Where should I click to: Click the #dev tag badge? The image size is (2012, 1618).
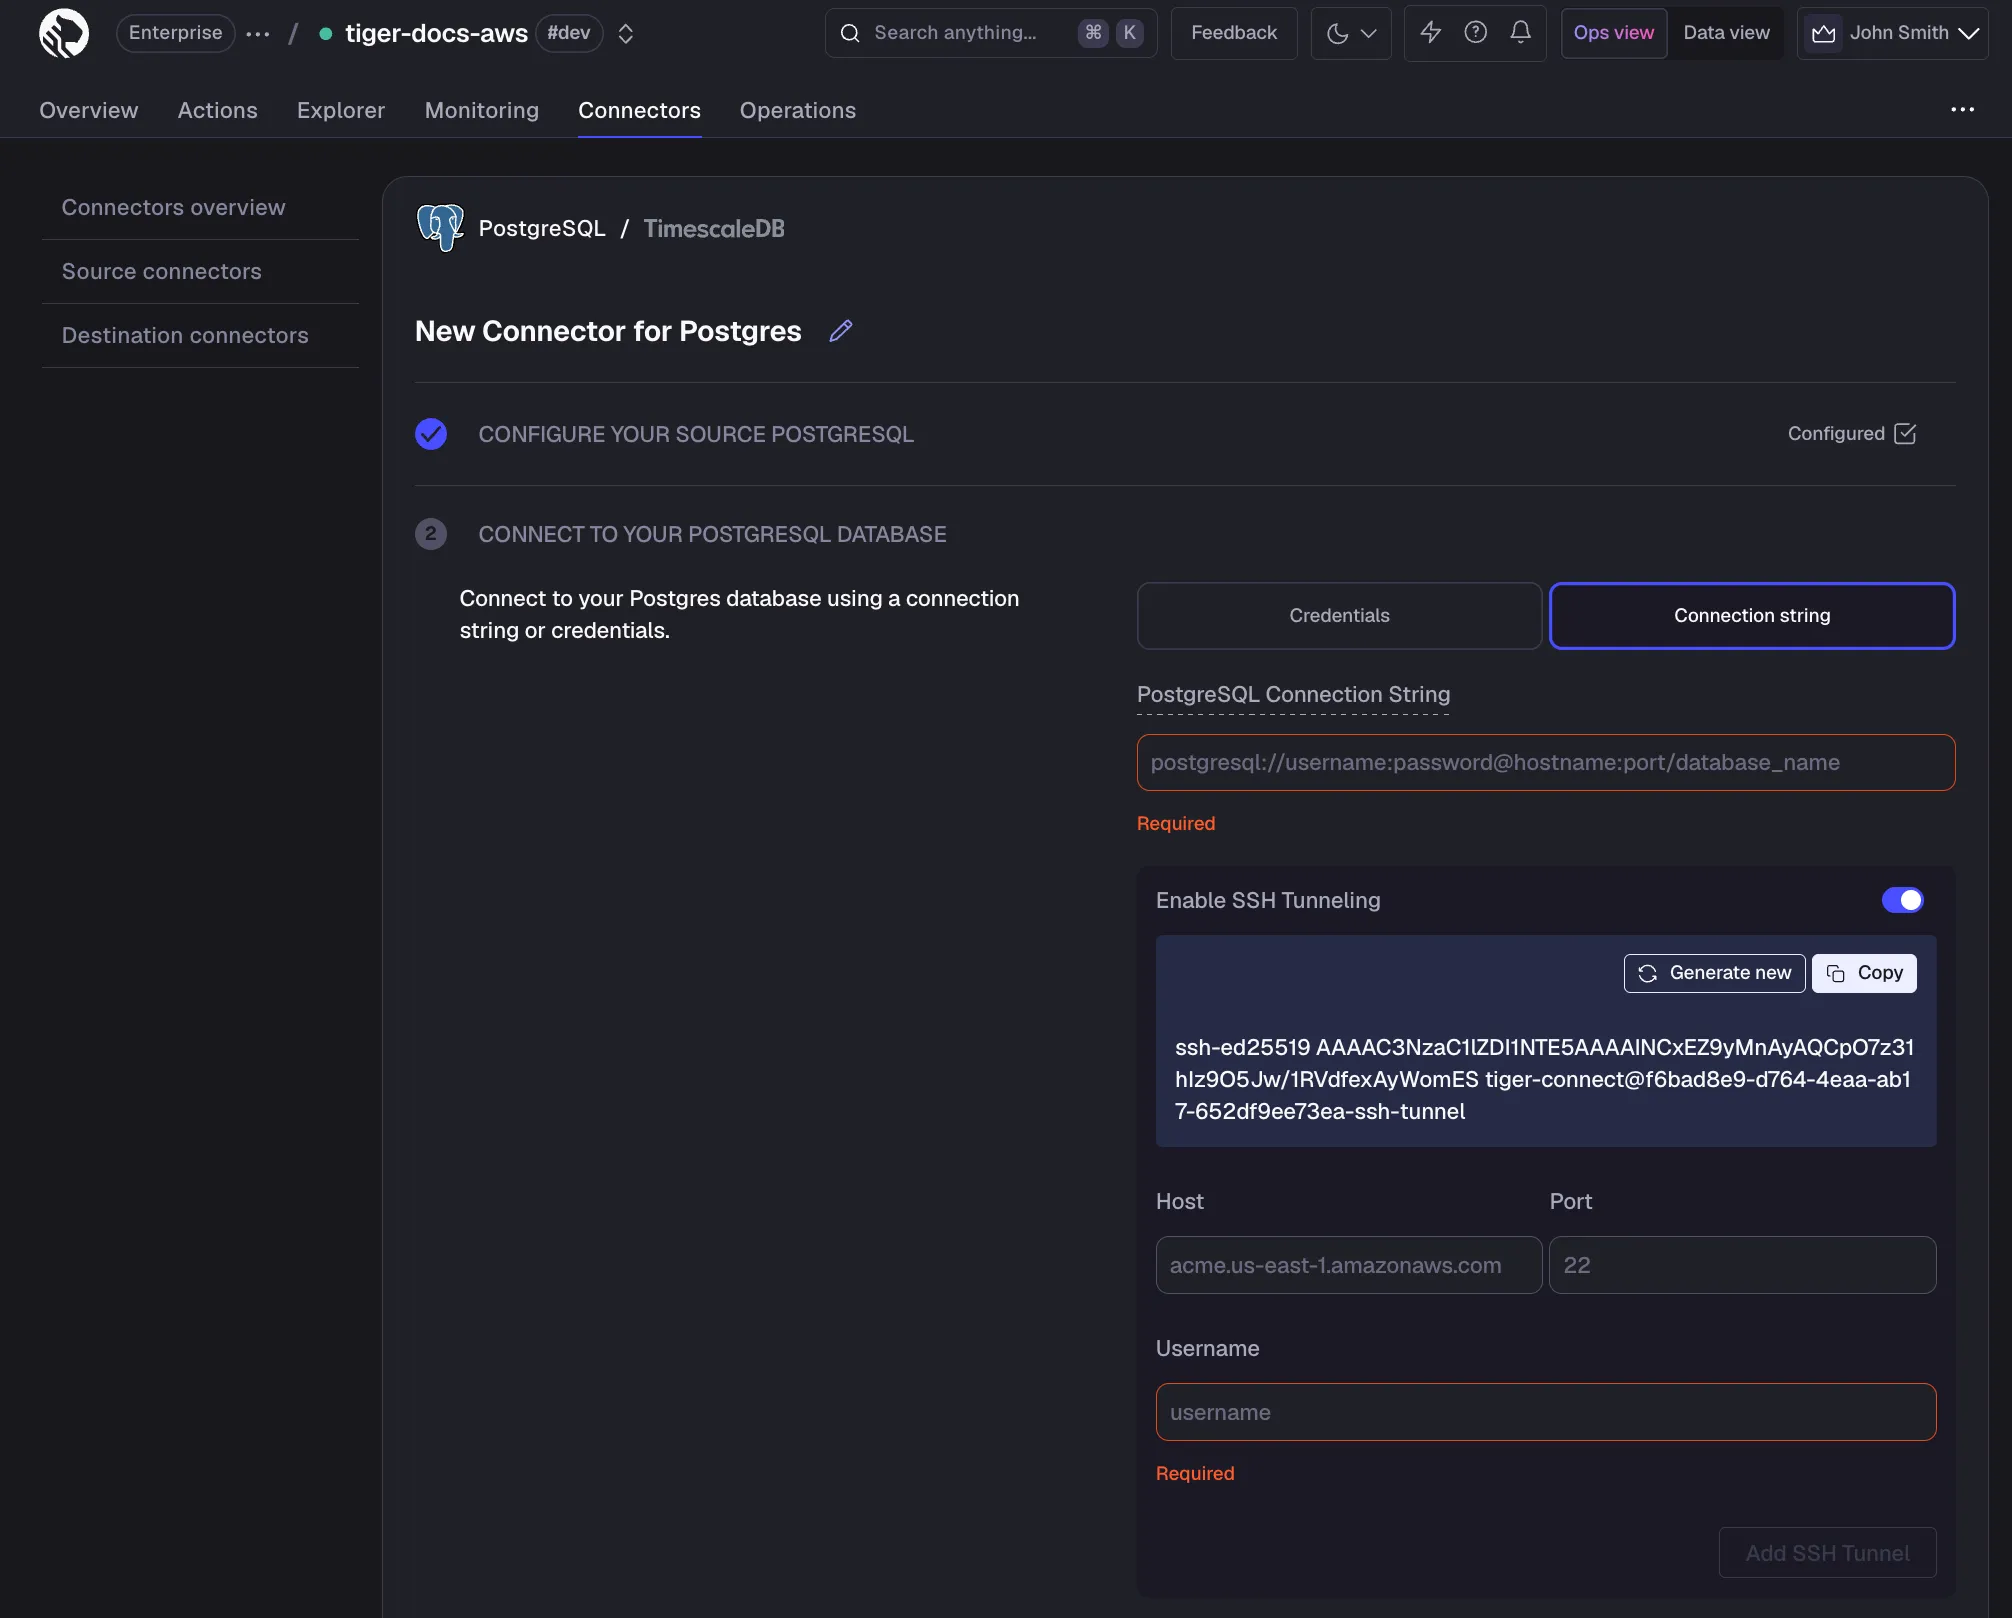tap(569, 33)
